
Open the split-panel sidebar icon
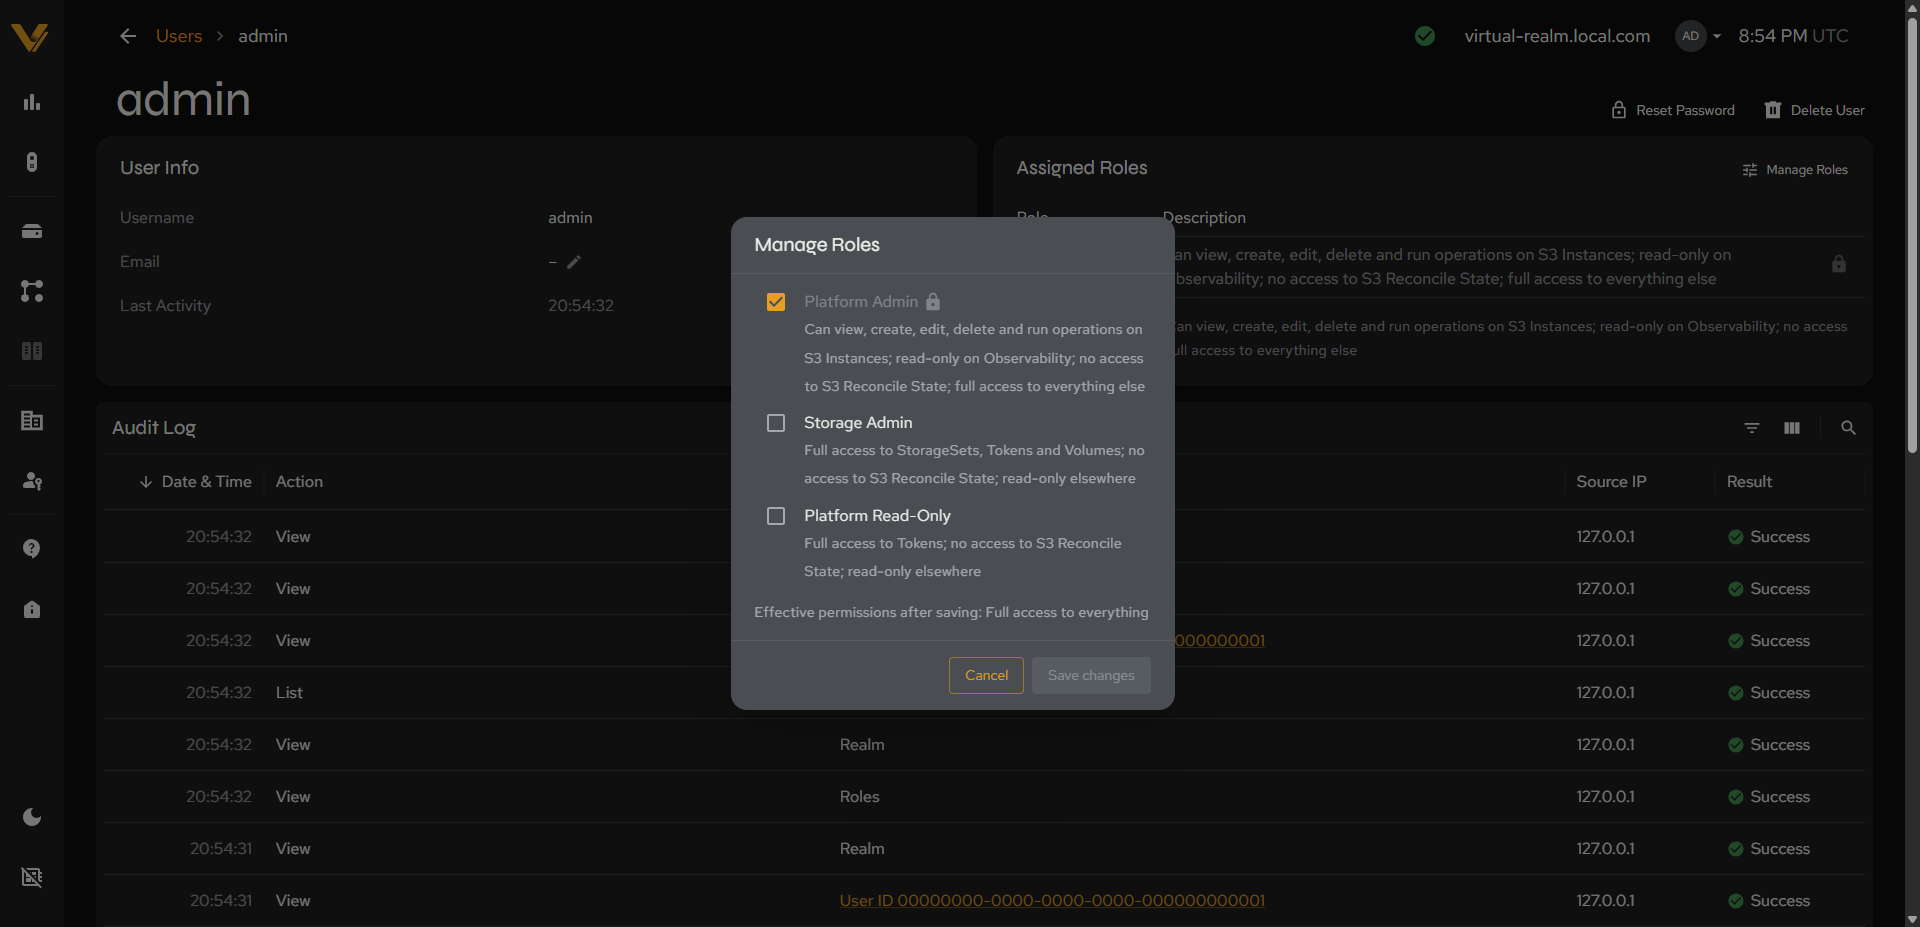32,351
